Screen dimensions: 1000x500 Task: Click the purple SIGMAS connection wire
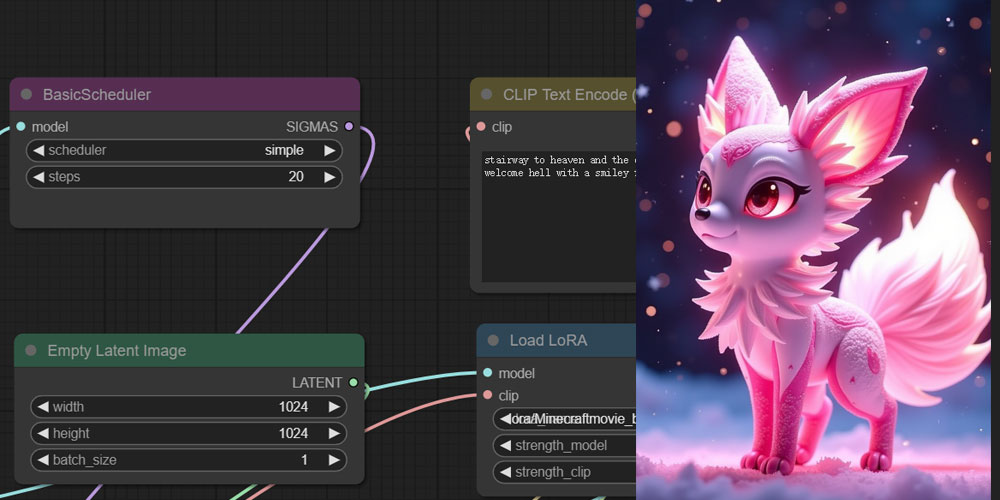(281, 281)
